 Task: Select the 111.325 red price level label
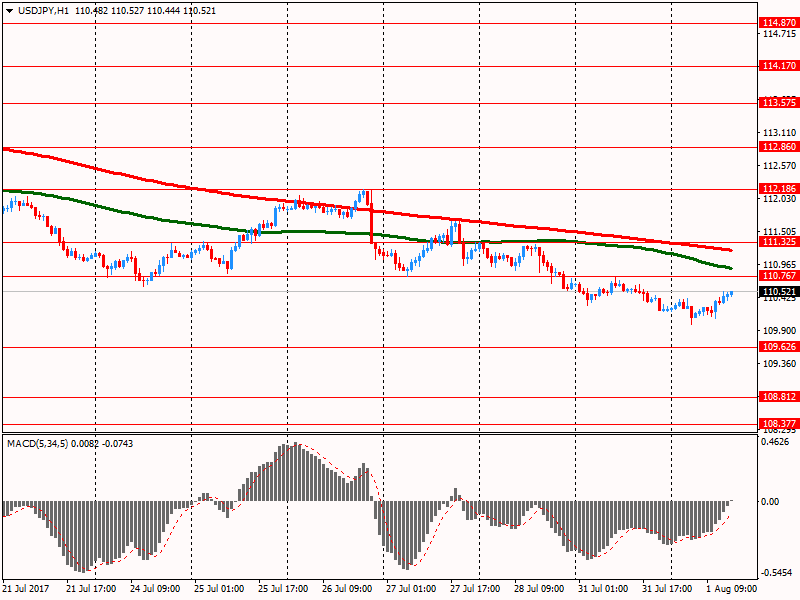tap(779, 242)
